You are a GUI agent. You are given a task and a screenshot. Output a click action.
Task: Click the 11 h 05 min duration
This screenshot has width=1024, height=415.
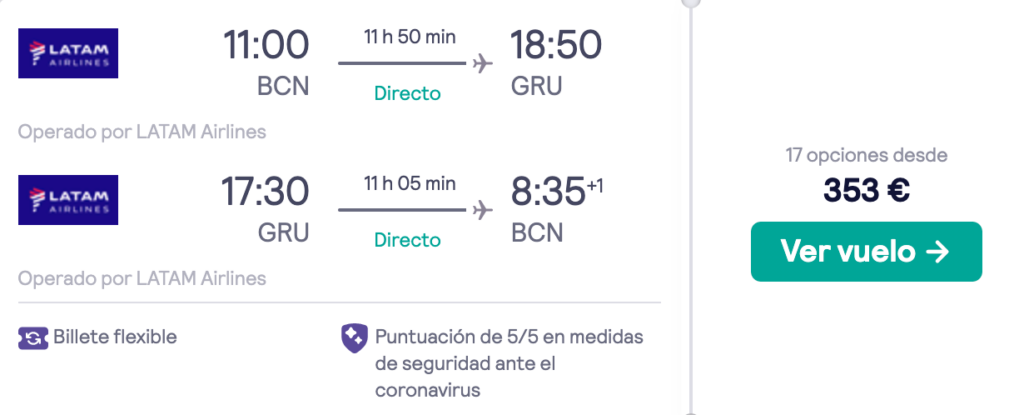point(410,183)
